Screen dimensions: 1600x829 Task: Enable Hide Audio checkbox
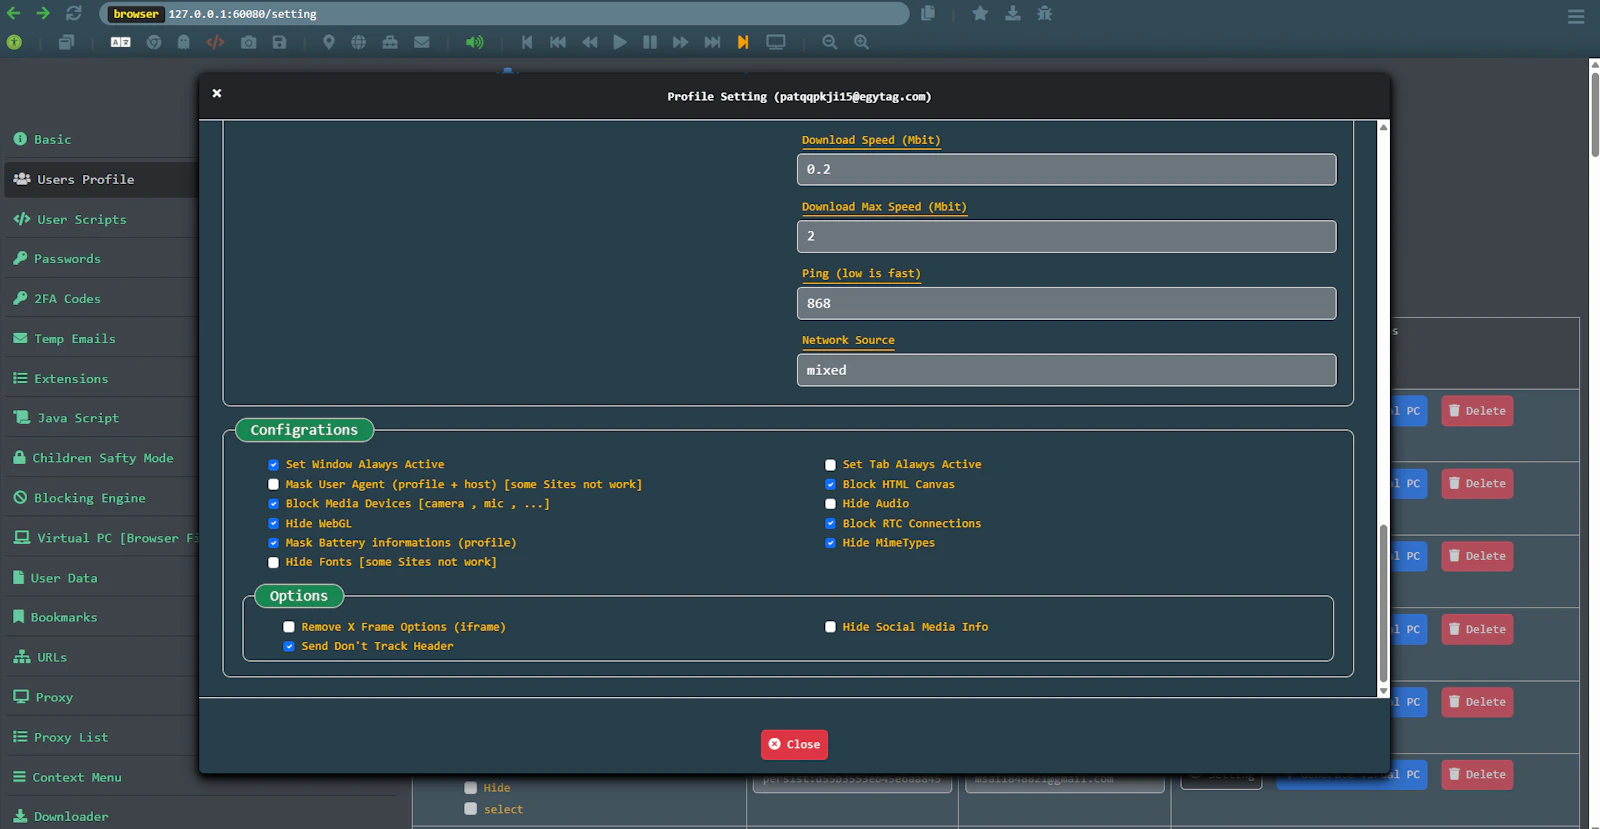tap(830, 504)
